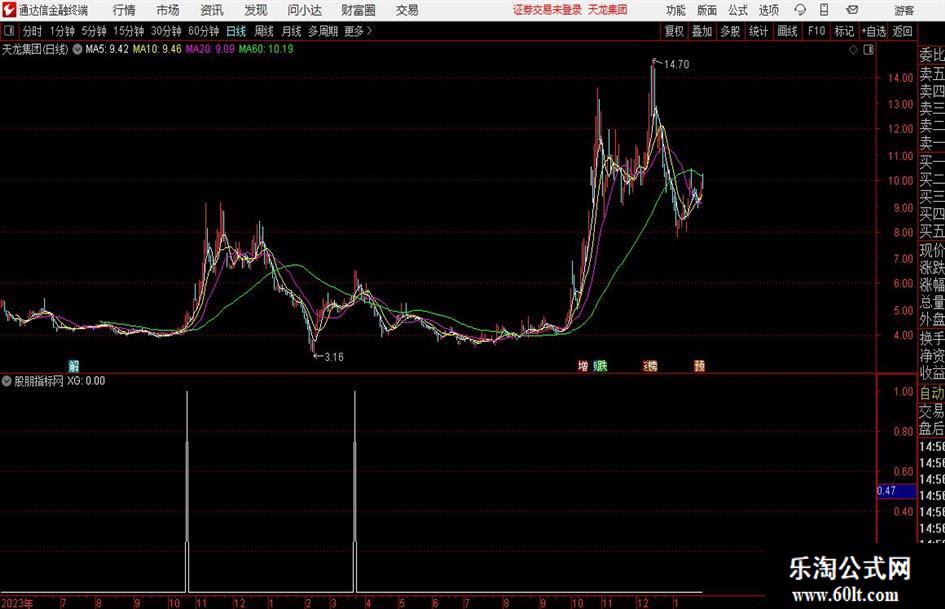Screen dimensions: 945x609
Task: Click the red 天龙集团 title link
Action: tap(608, 10)
